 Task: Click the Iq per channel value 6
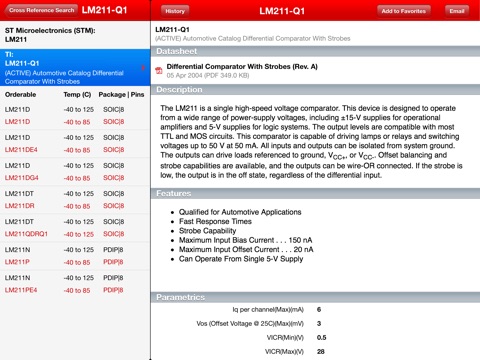(319, 310)
